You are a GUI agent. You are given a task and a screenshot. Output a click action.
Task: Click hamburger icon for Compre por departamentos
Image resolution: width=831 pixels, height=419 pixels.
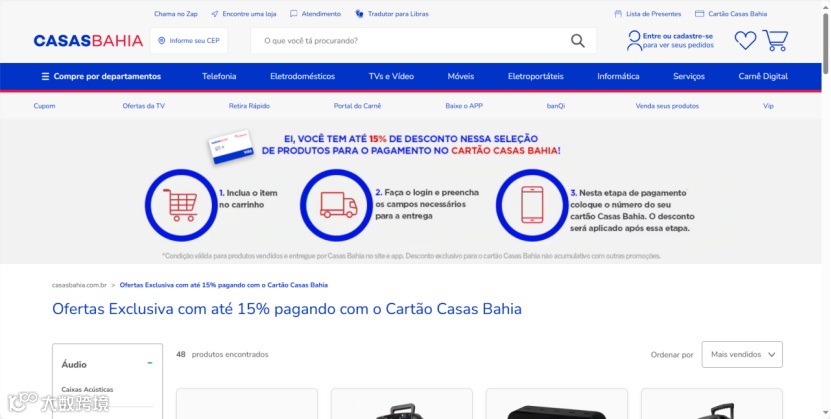(45, 76)
